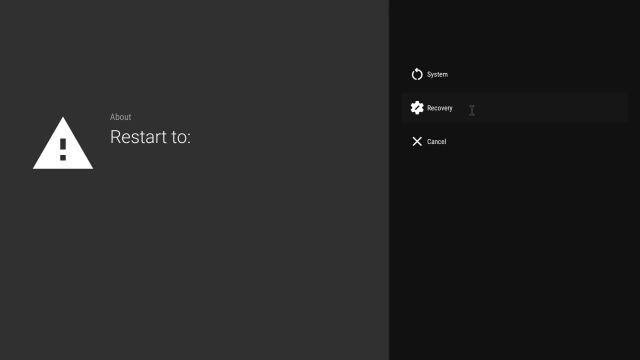Click the circular restart arrow System icon

(x=417, y=74)
